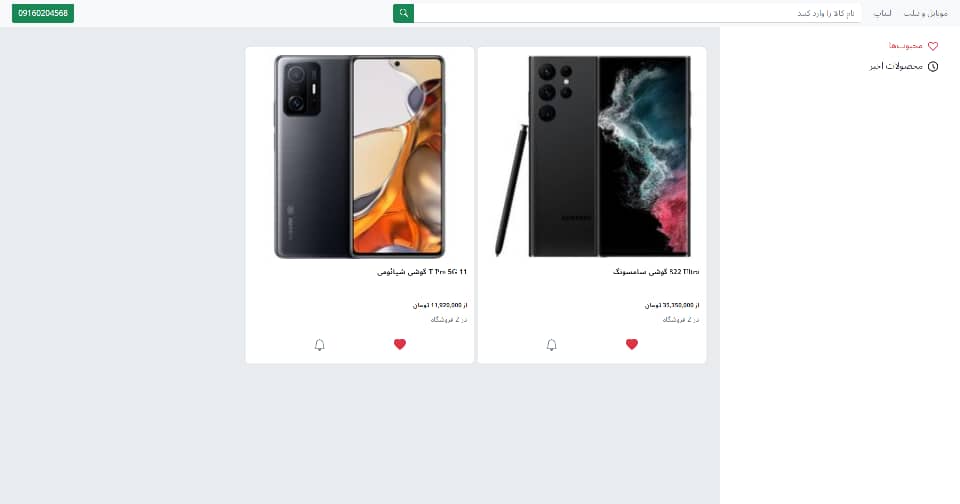Click the 11T Pro 5G Xiaomi product title
The height and width of the screenshot is (504, 960).
tap(422, 271)
